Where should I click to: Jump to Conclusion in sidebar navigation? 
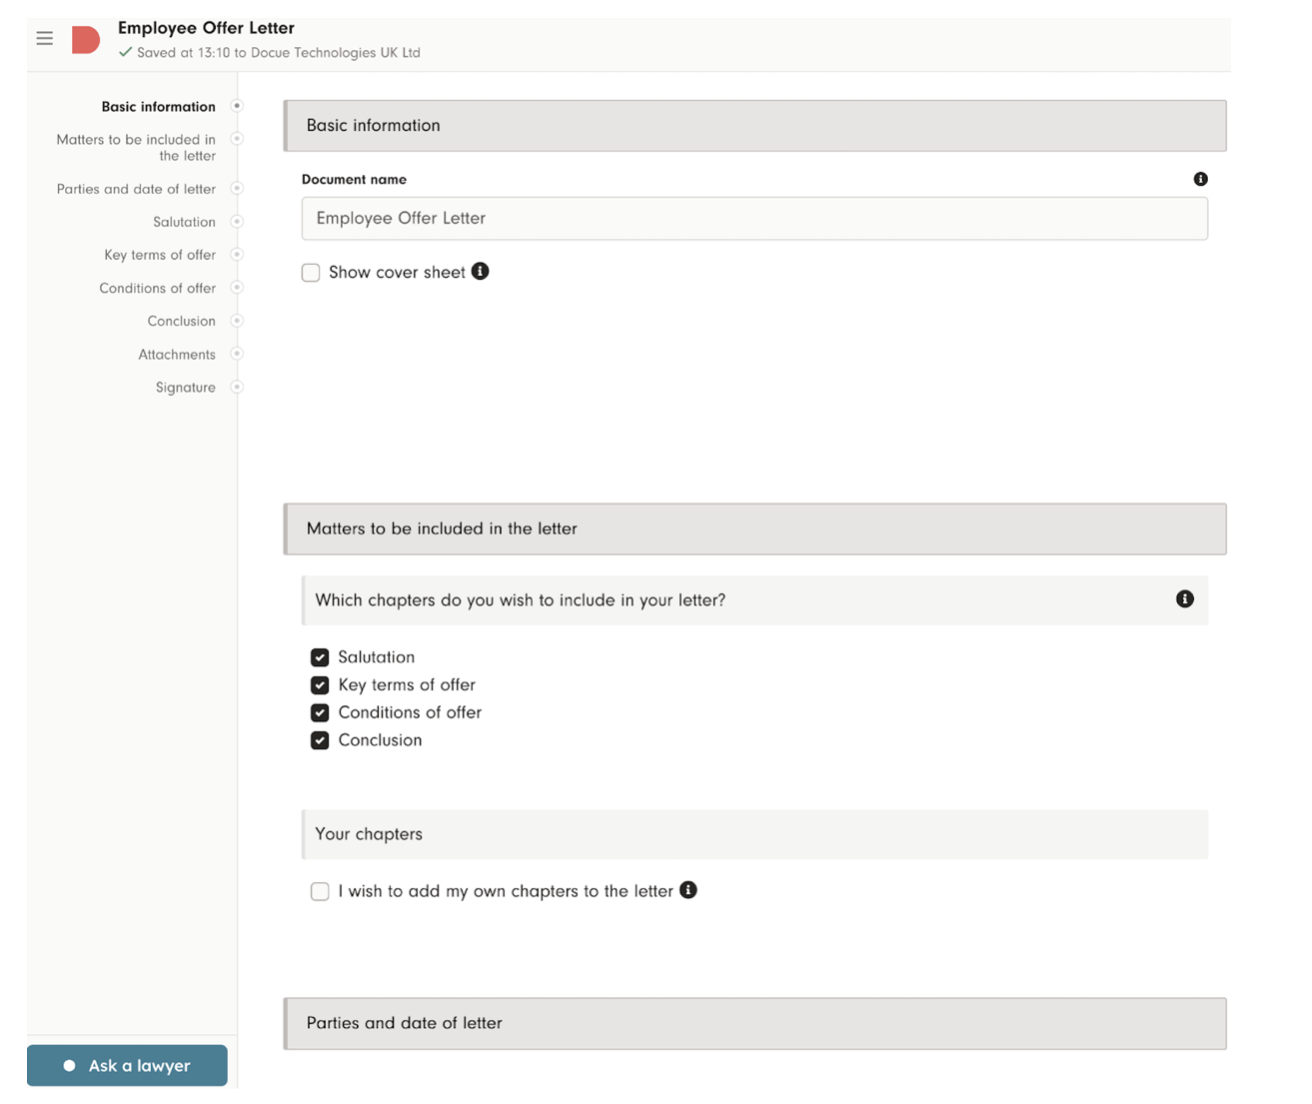(181, 321)
